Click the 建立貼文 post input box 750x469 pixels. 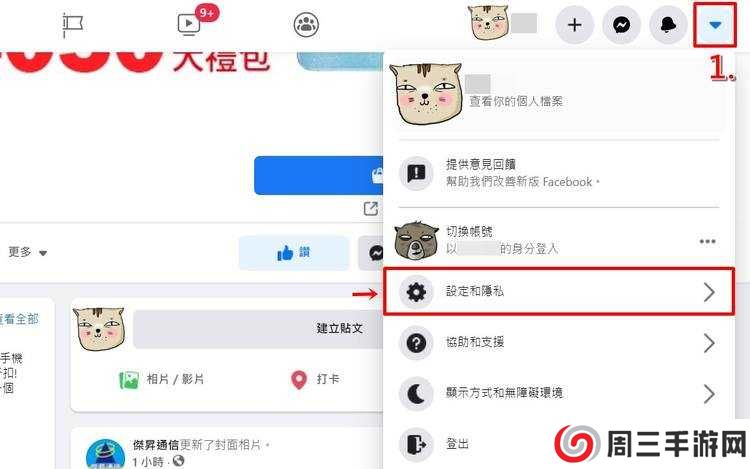tap(258, 329)
